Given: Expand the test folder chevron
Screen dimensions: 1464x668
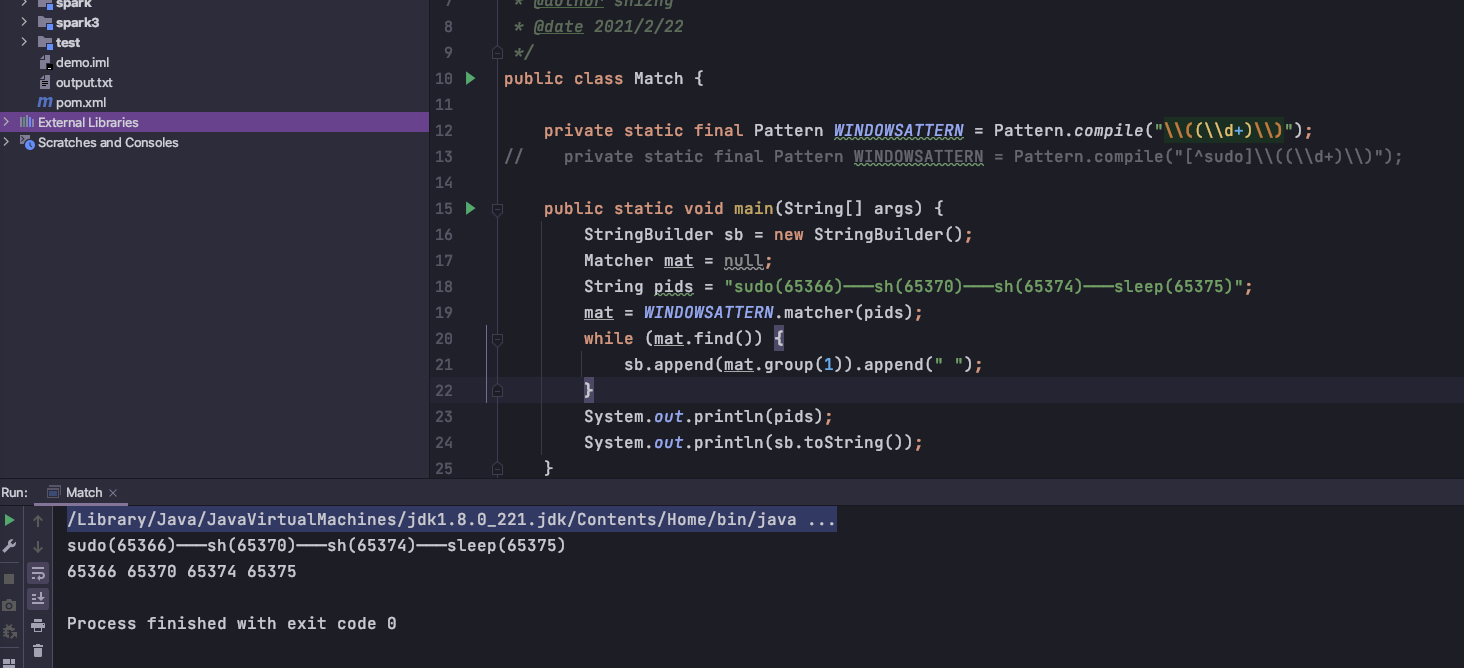Looking at the screenshot, I should pos(25,42).
